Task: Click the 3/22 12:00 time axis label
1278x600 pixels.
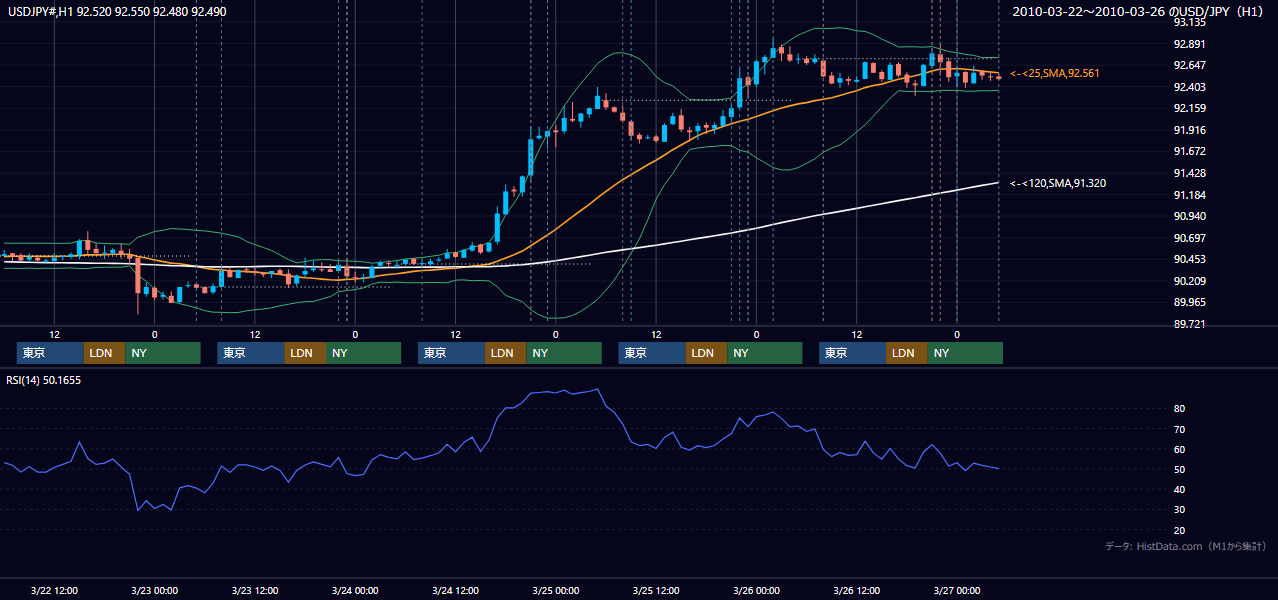Action: click(54, 591)
